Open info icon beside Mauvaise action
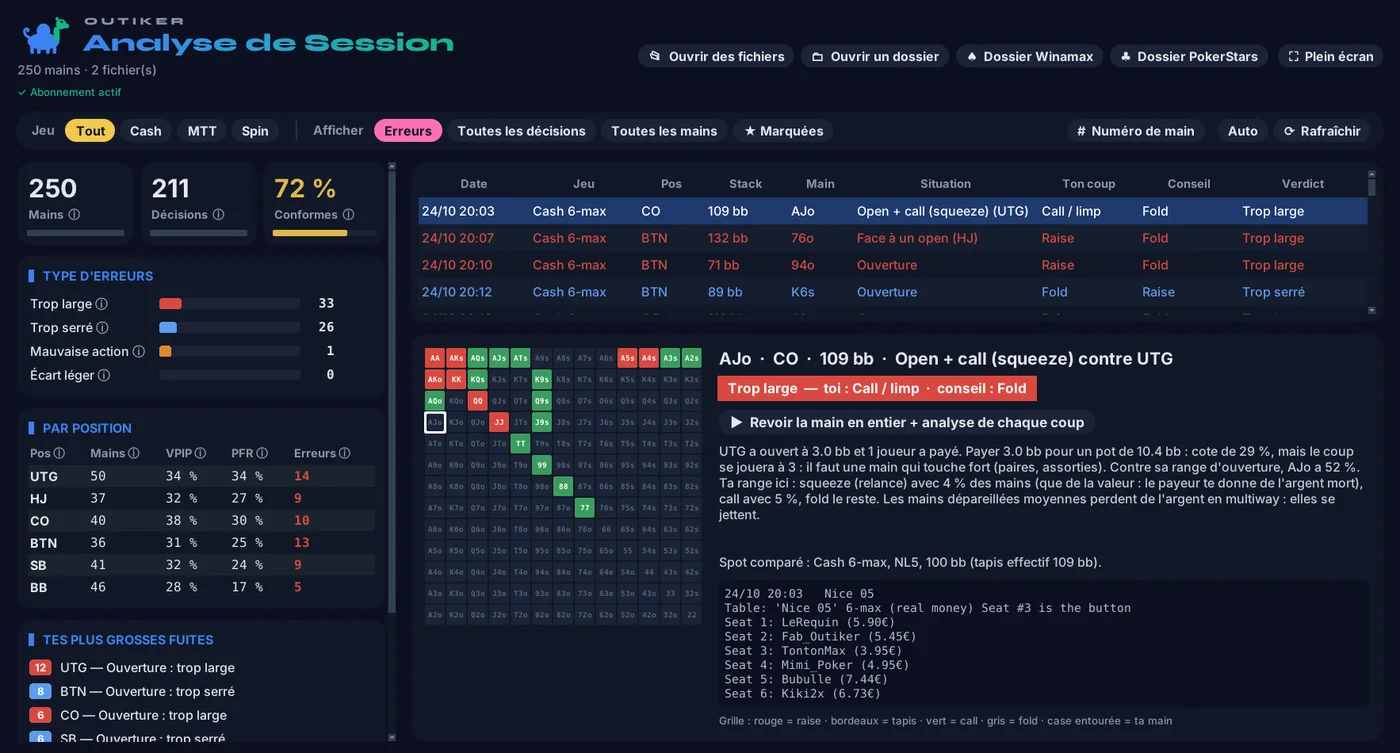Viewport: 1400px width, 753px height. click(138, 351)
